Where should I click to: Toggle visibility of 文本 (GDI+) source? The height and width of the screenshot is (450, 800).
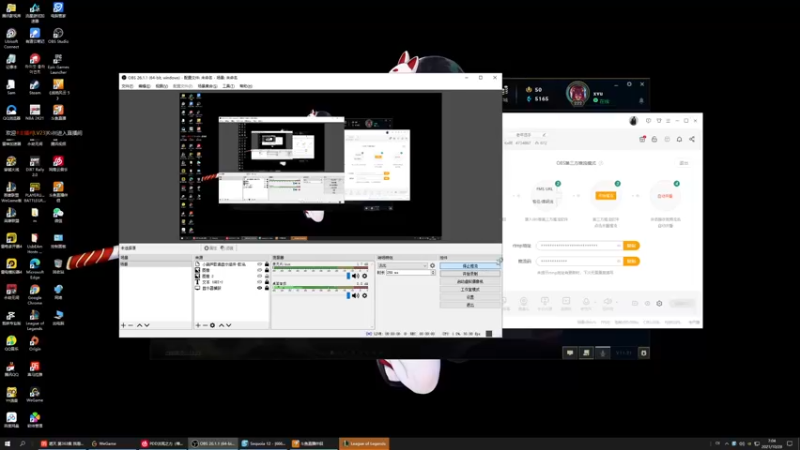259,282
